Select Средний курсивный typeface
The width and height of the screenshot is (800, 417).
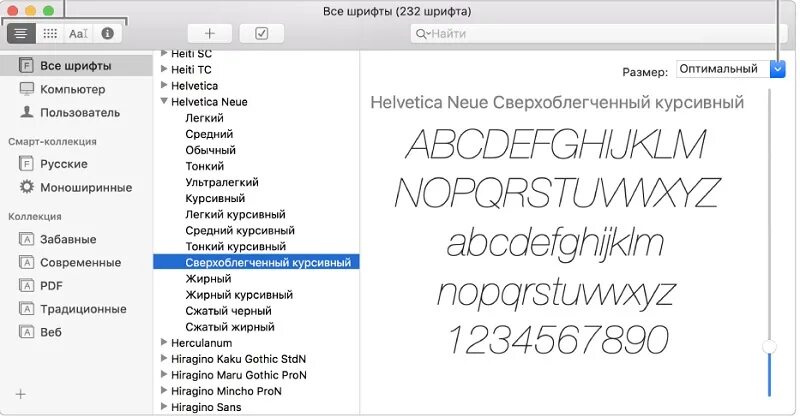[x=240, y=231]
